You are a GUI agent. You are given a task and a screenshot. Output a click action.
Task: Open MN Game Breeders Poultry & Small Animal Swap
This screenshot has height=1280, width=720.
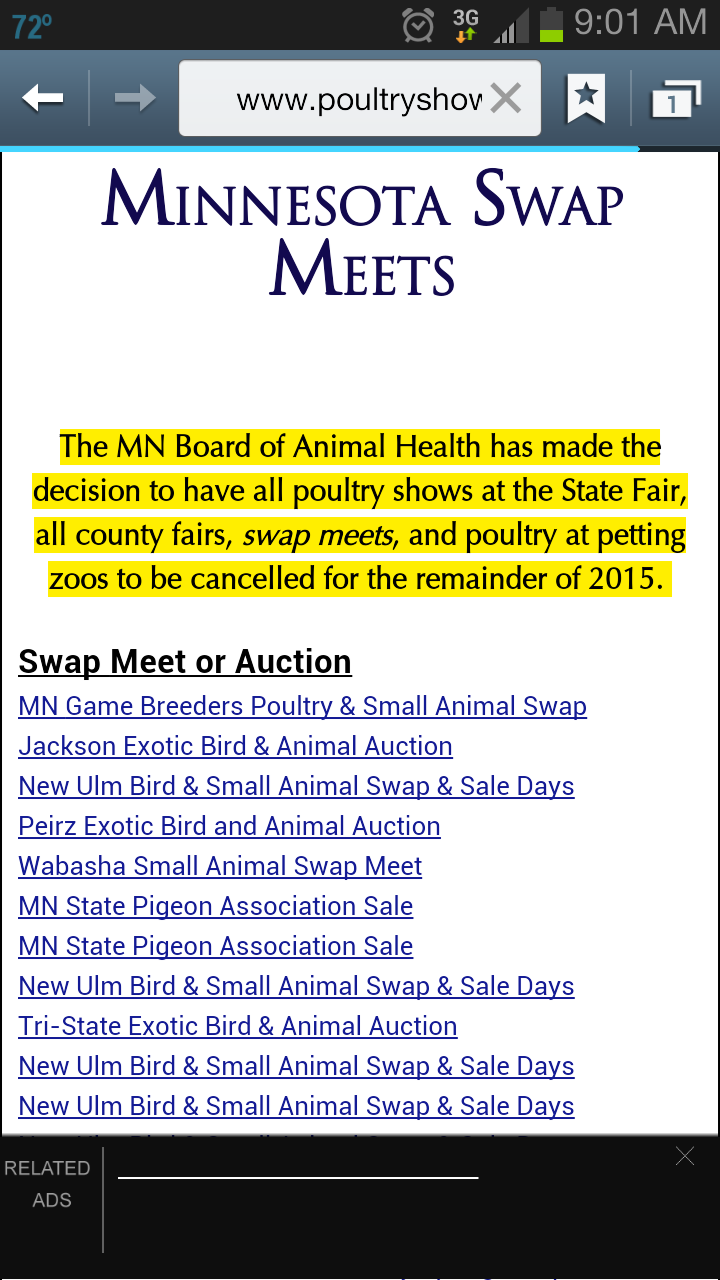(302, 707)
